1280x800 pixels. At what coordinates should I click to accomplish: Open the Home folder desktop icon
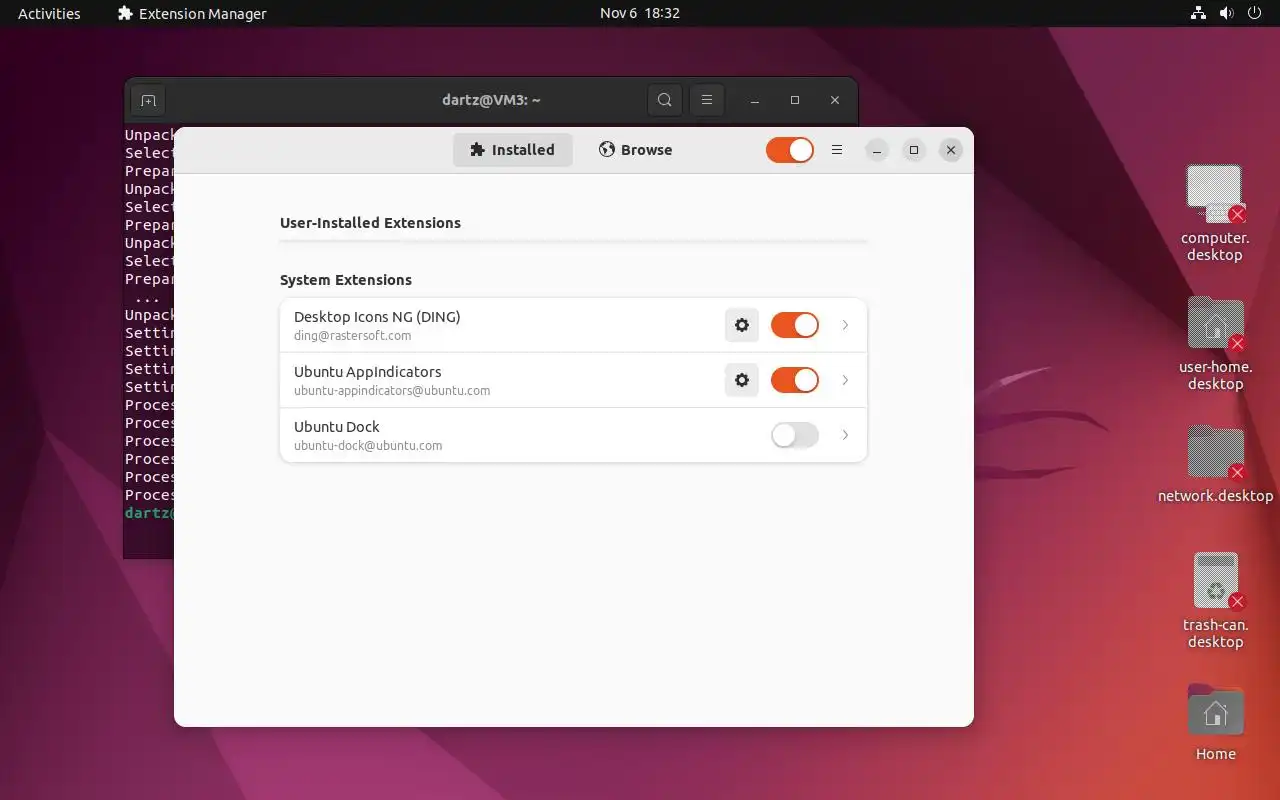1215,723
